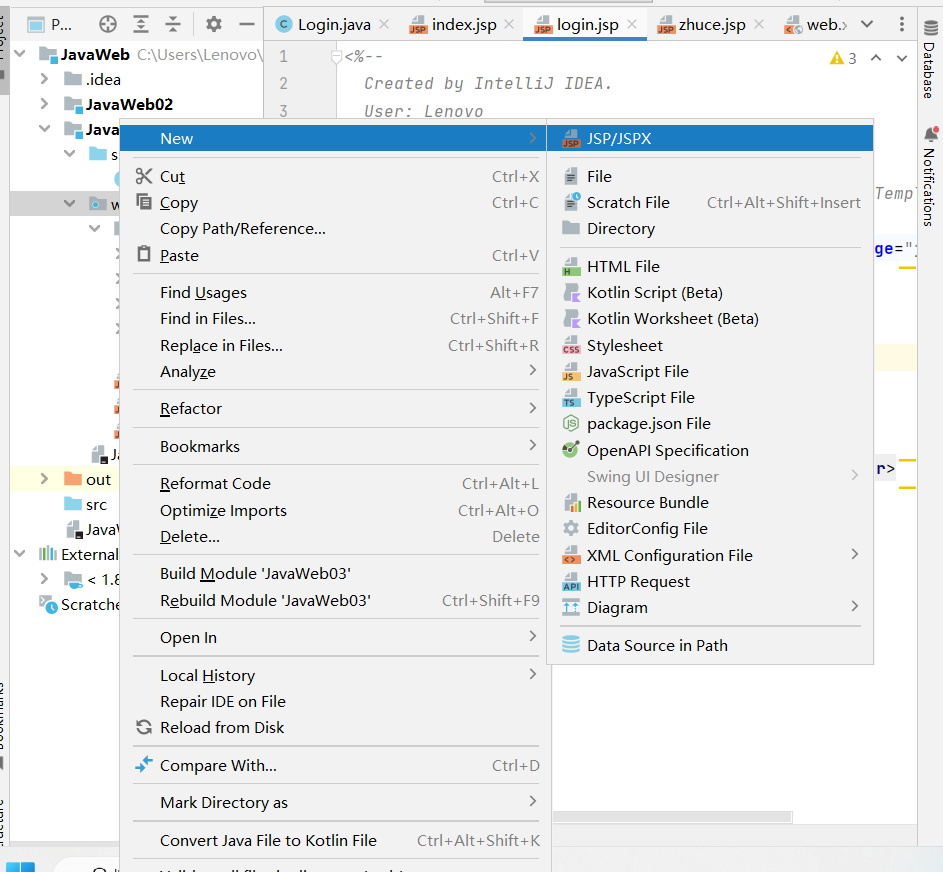
Task: Select the src folder in project tree
Action: click(85, 505)
